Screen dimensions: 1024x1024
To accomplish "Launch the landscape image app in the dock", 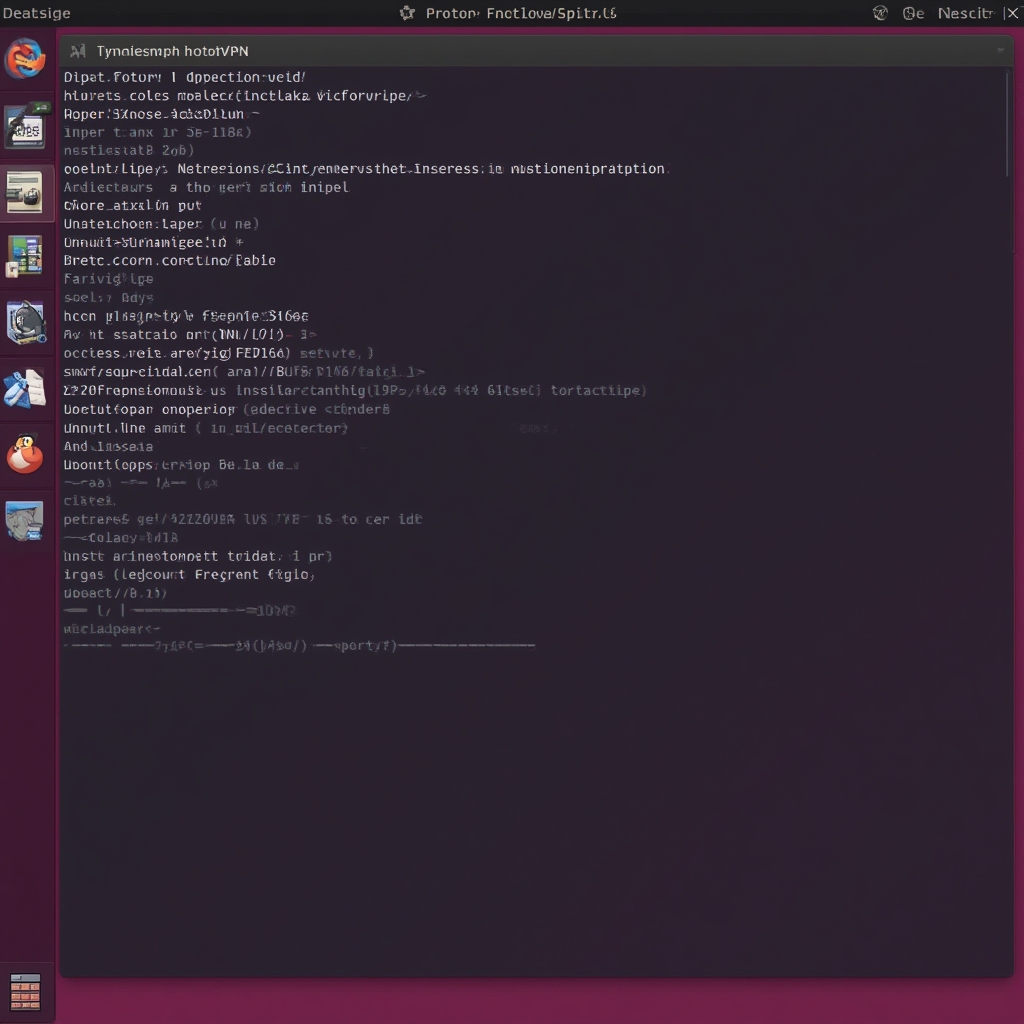I will [25, 520].
